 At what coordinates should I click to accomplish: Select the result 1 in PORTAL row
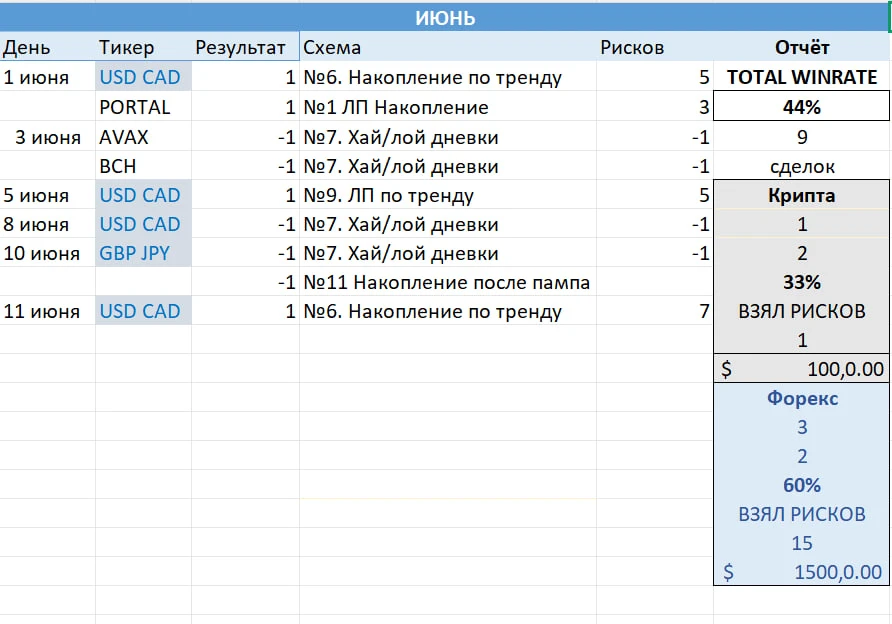(x=245, y=107)
